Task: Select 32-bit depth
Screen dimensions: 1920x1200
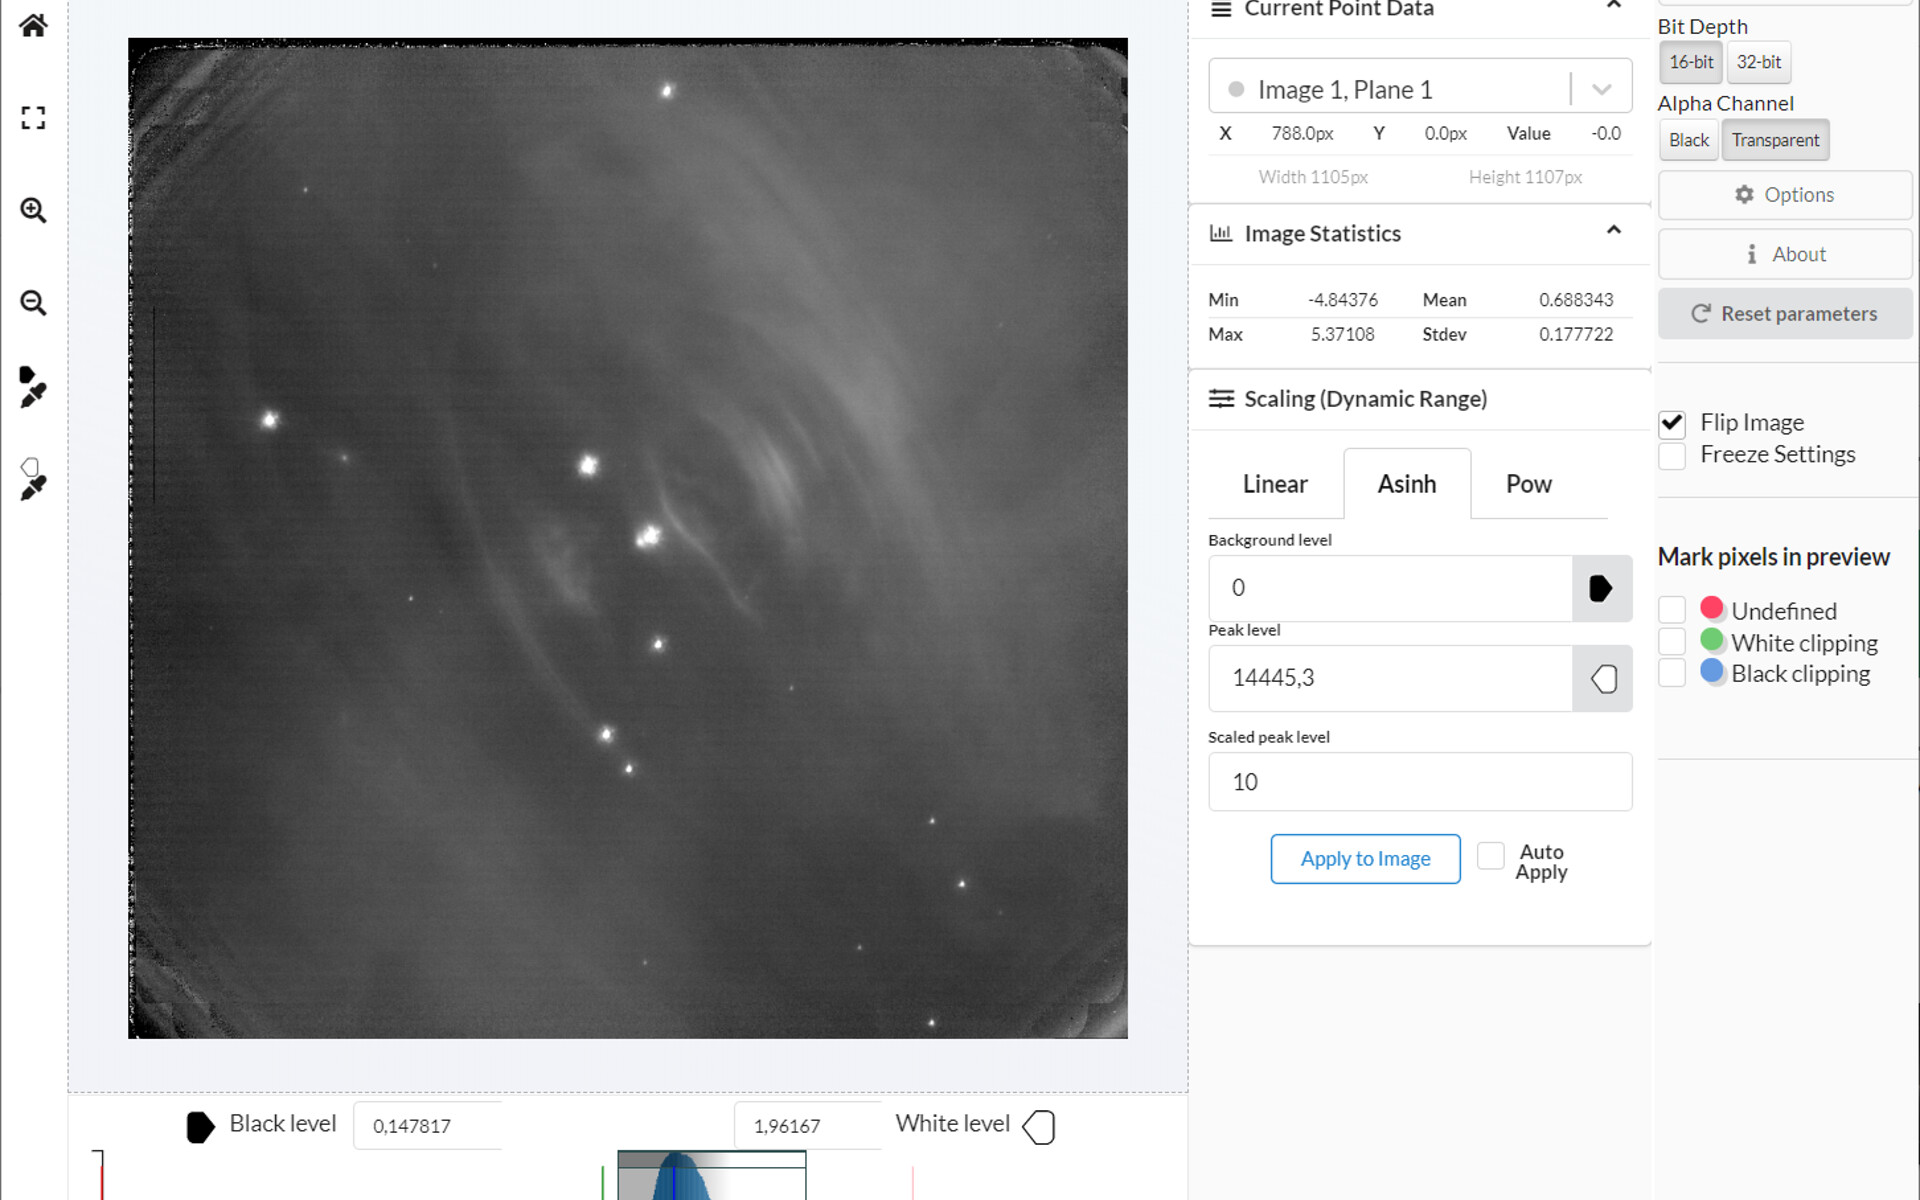Action: coord(1758,62)
